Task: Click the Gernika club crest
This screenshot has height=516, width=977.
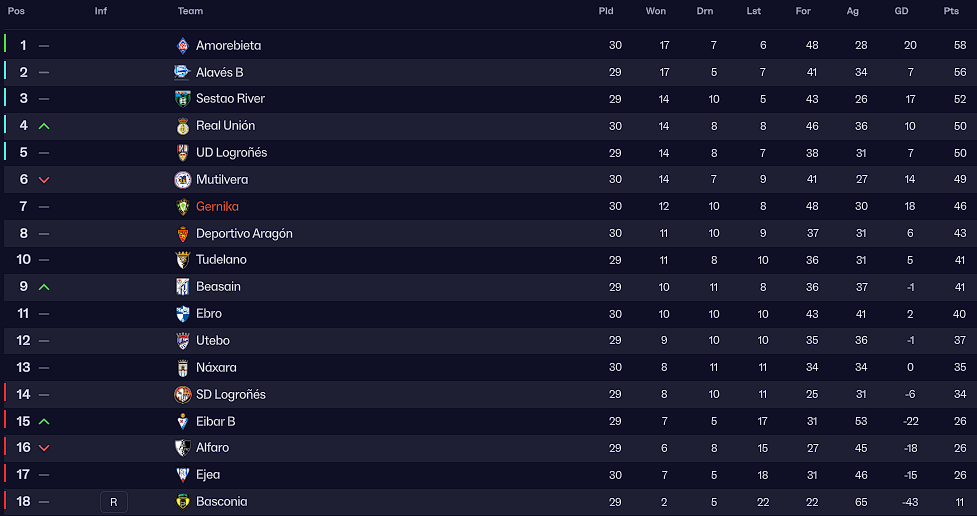Action: 183,206
